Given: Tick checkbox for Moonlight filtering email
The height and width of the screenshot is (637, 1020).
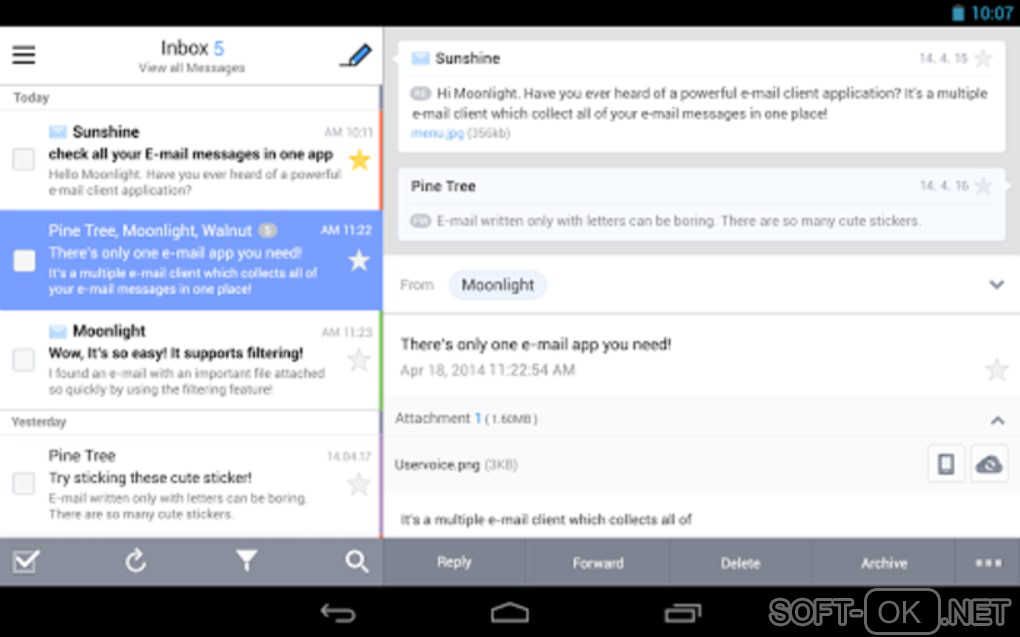Looking at the screenshot, I should click(24, 359).
